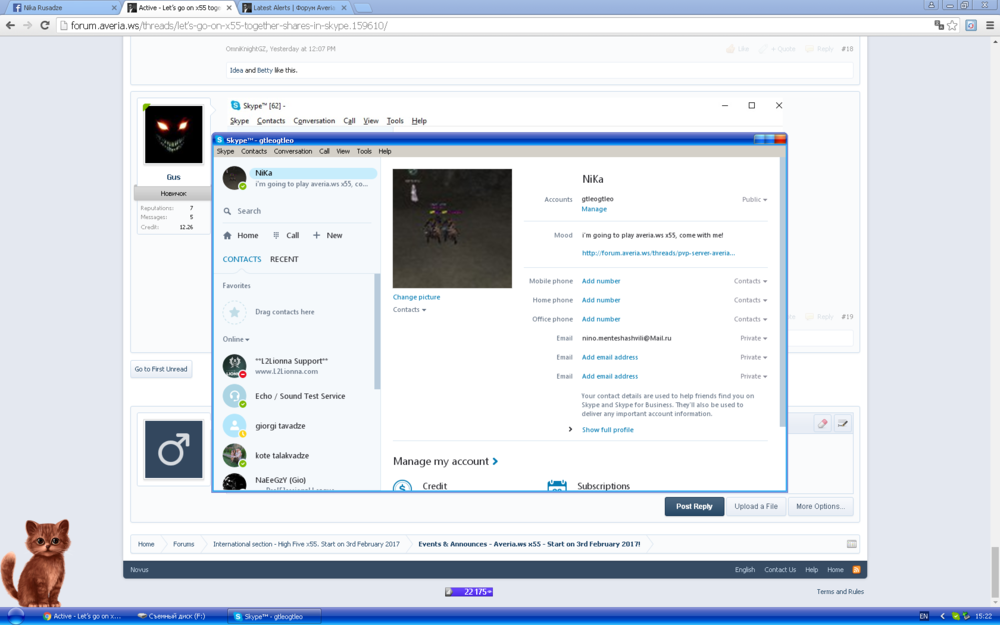Click the Search magnifier icon in Skype
This screenshot has width=1000, height=625.
point(228,211)
